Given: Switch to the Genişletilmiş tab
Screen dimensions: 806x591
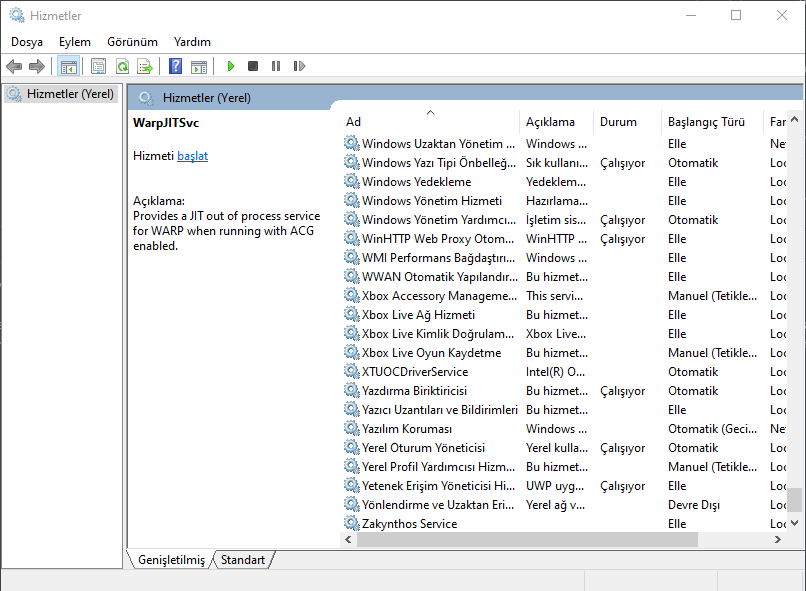Looking at the screenshot, I should tap(171, 560).
